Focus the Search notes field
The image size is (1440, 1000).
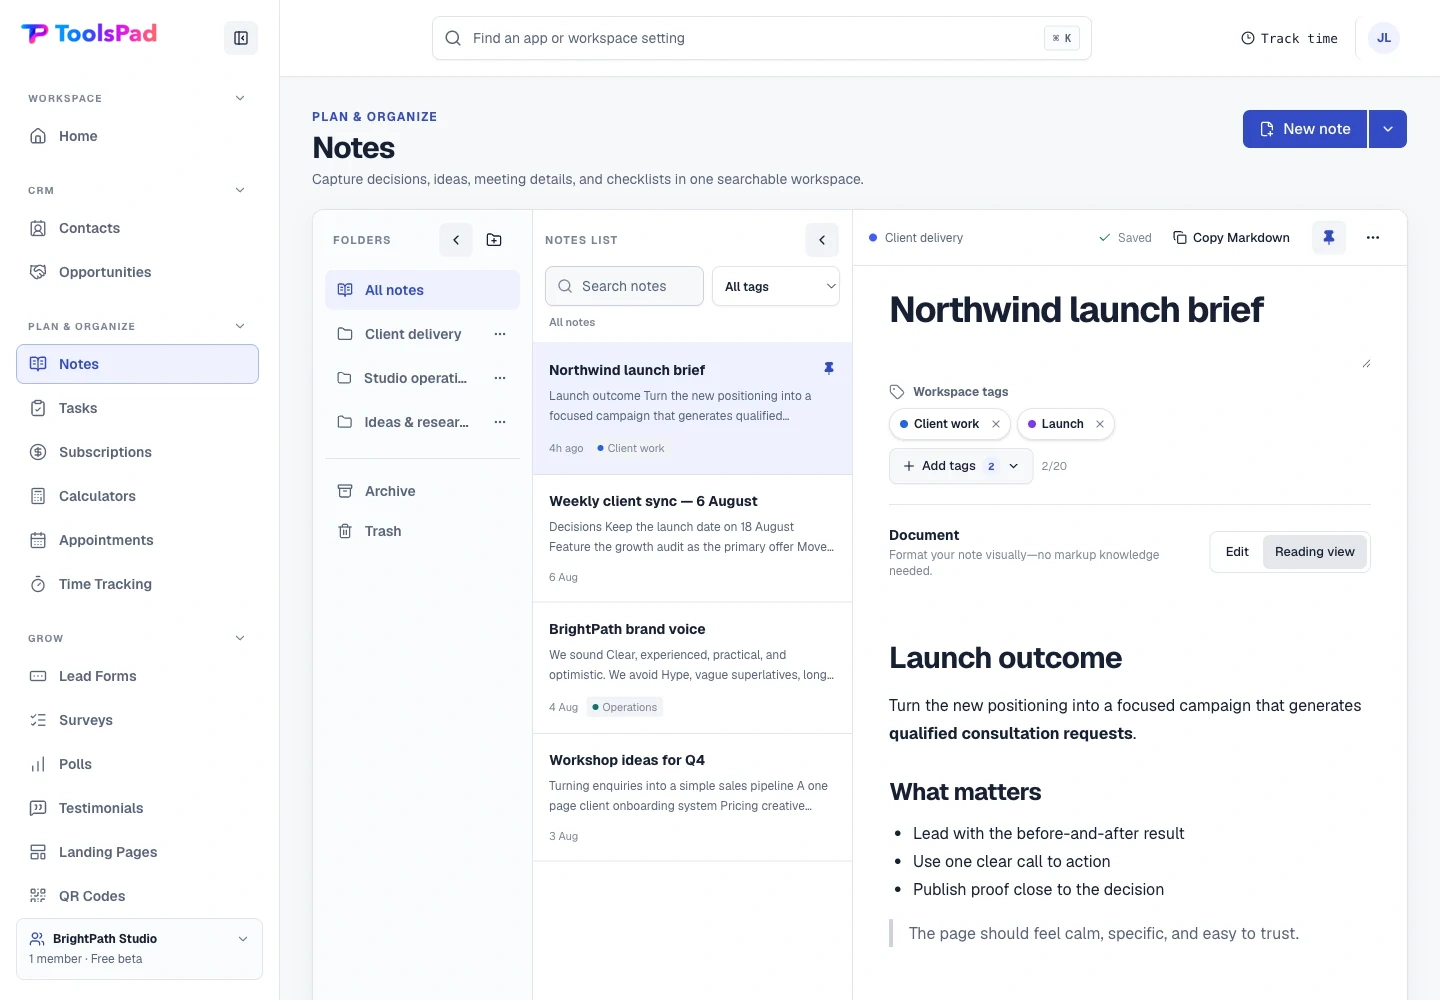pos(624,286)
